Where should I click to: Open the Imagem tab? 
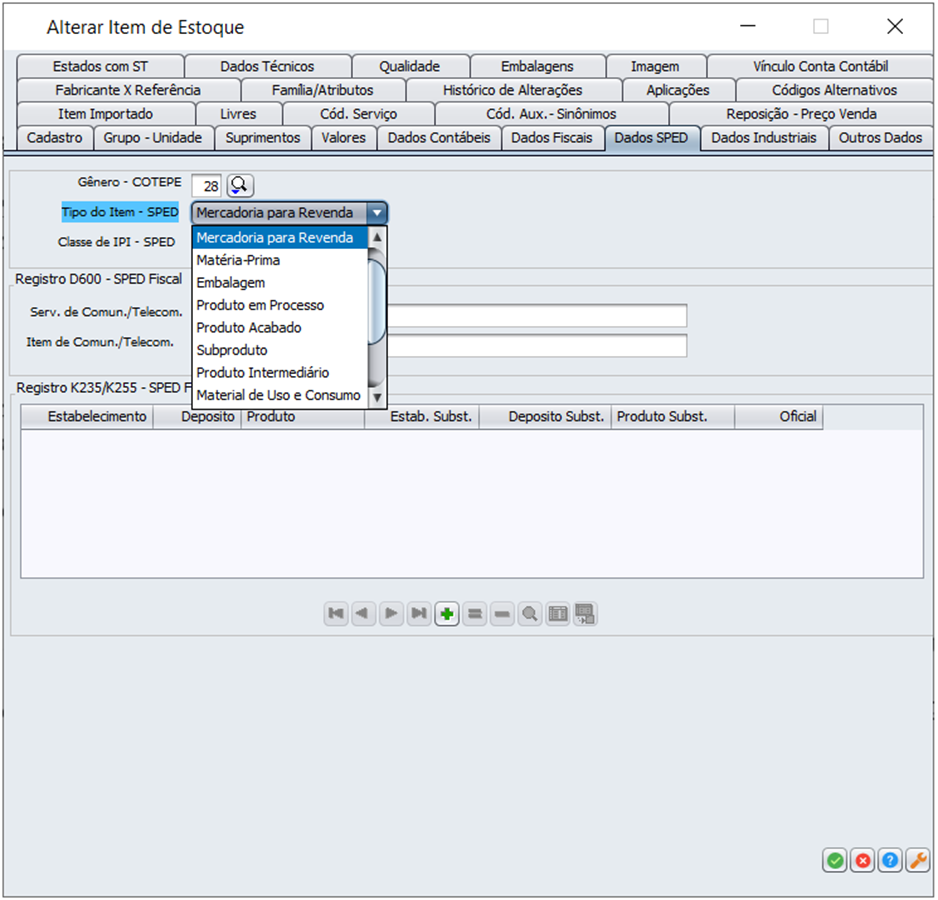[x=655, y=66]
